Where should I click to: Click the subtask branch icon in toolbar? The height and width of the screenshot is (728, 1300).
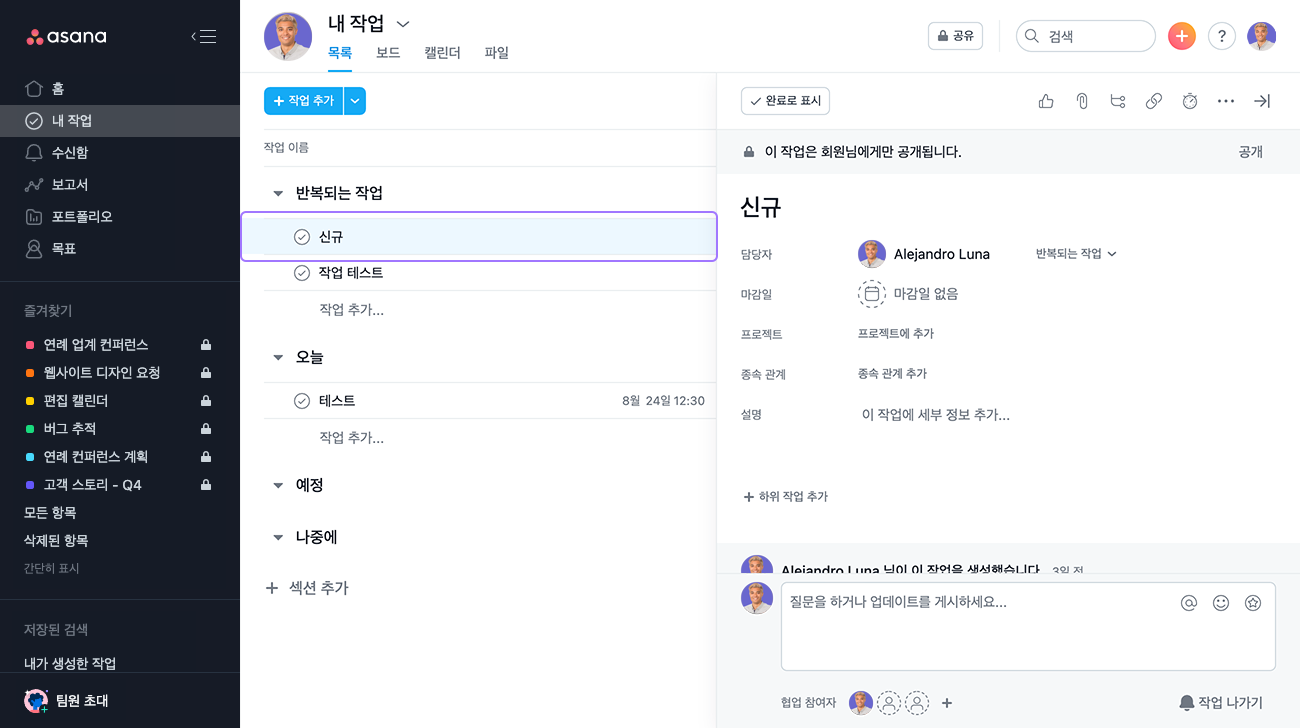[1118, 101]
